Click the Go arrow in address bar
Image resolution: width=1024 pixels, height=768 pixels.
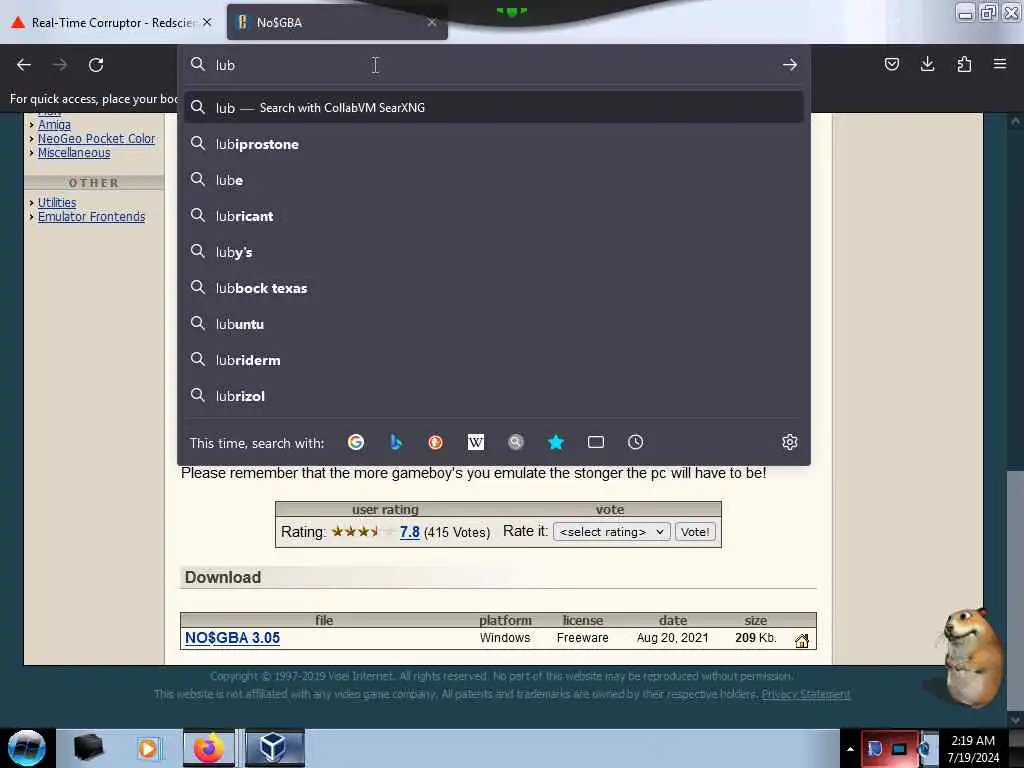[790, 65]
